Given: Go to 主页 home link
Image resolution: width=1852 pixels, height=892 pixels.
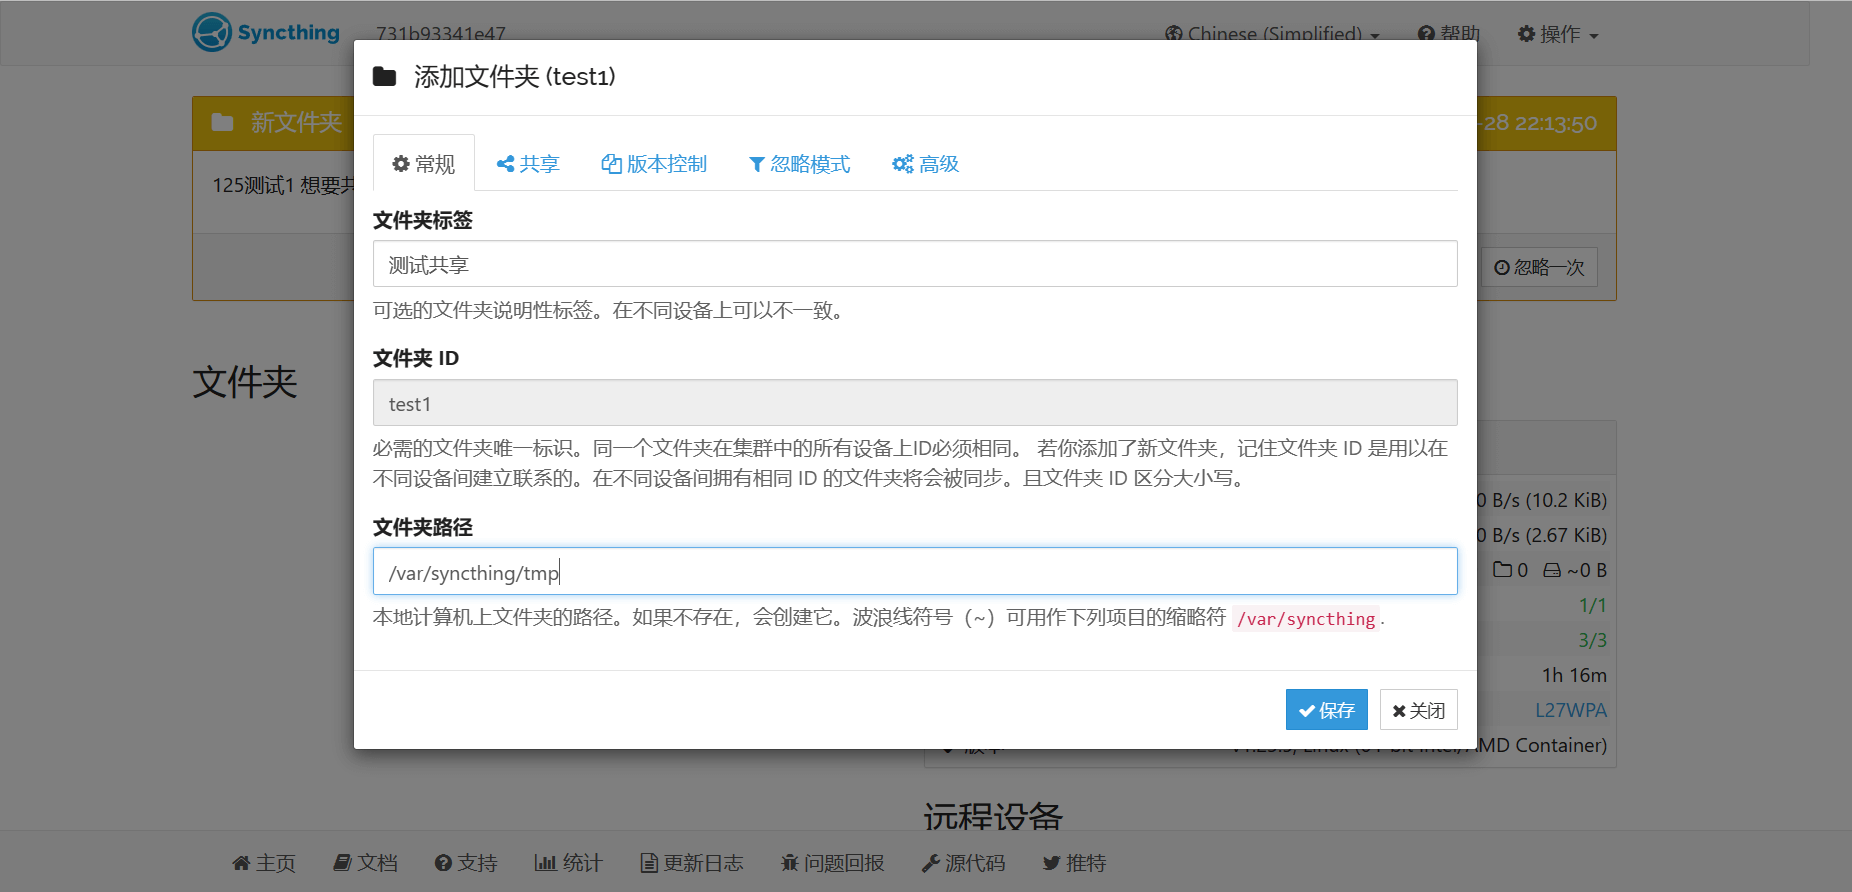Looking at the screenshot, I should pyautogui.click(x=264, y=863).
